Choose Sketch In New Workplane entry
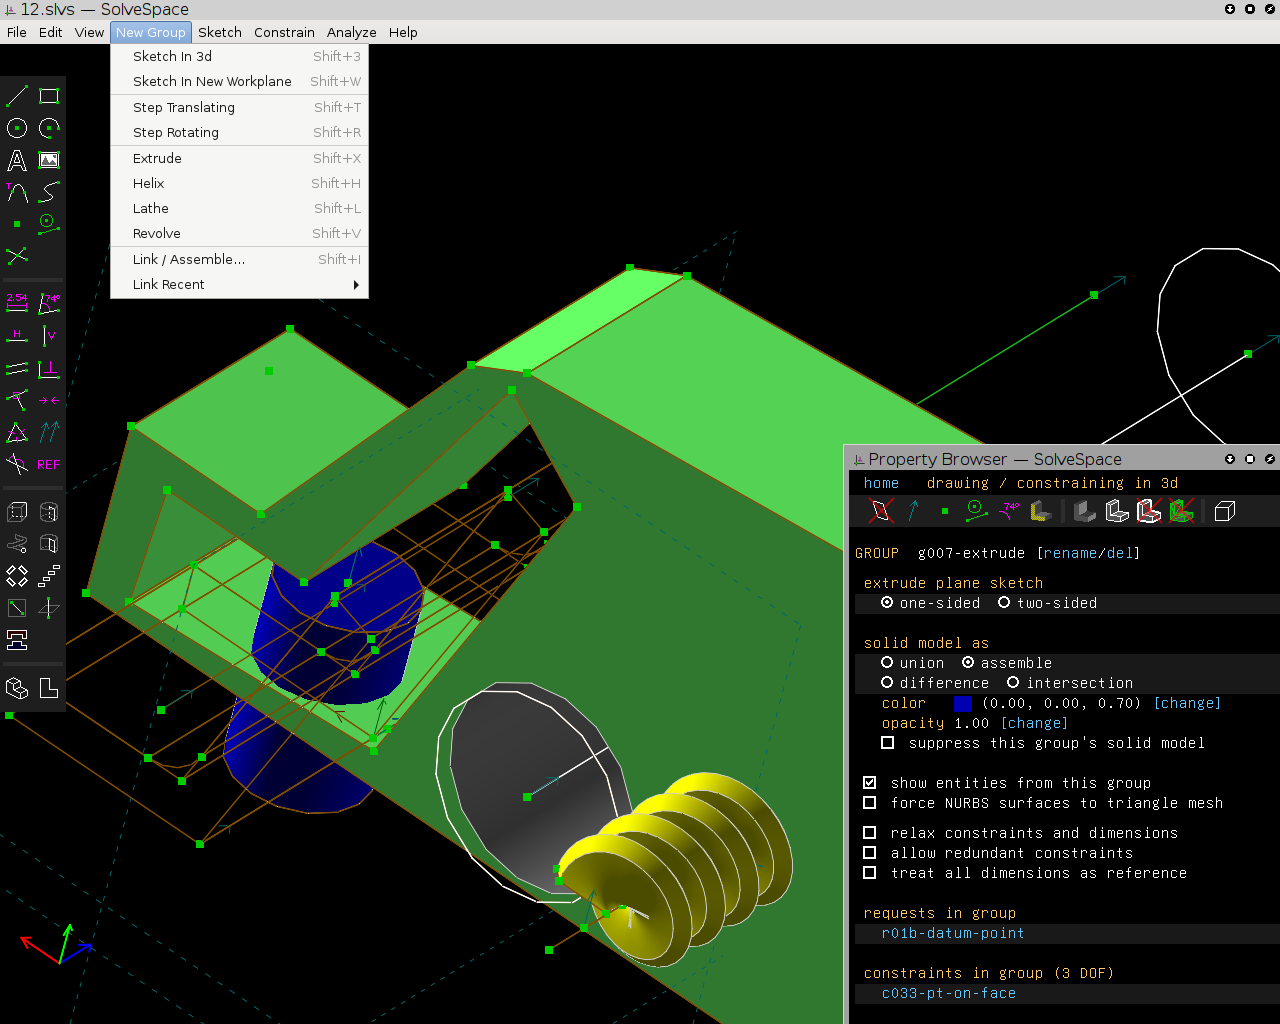 (x=239, y=82)
